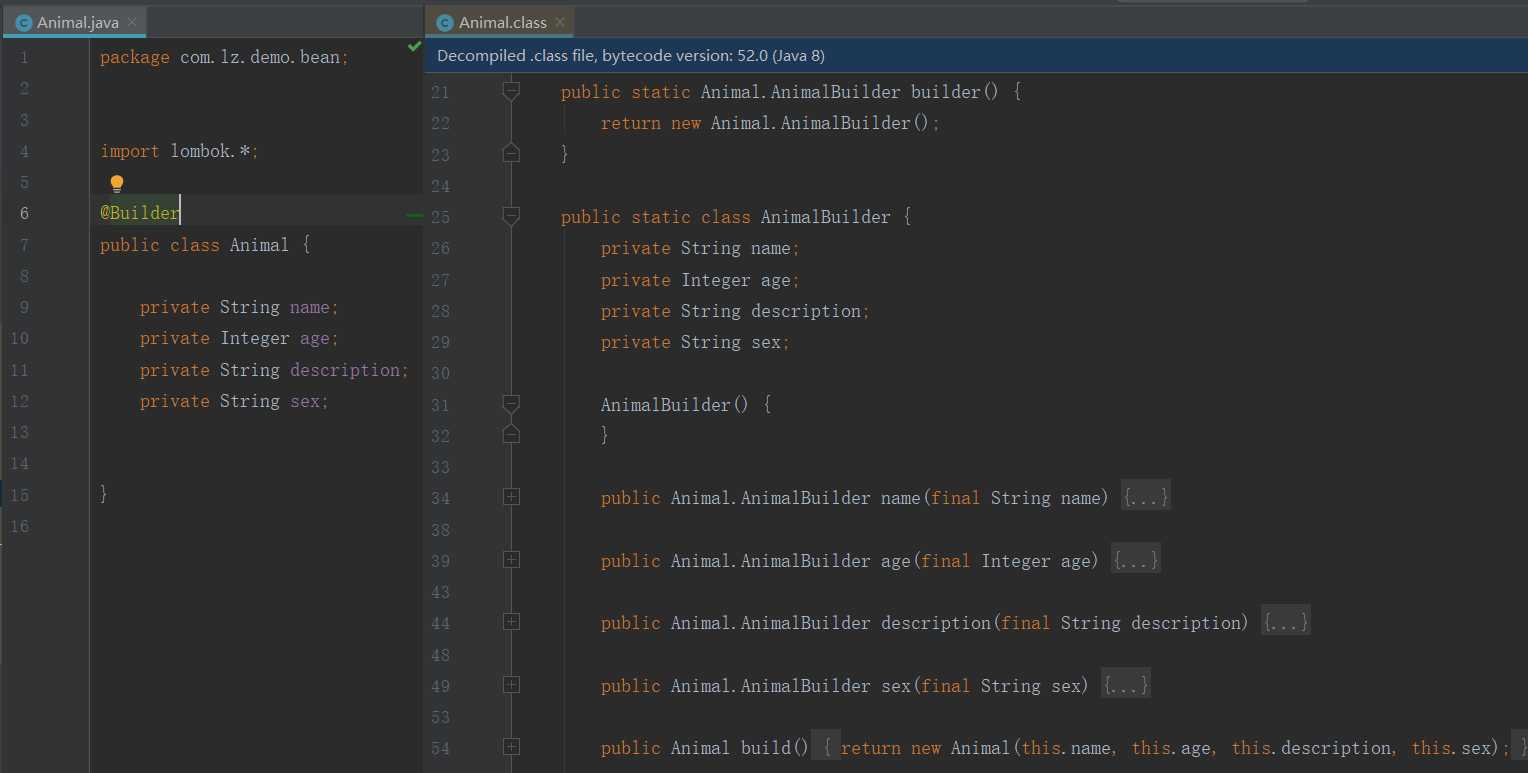The height and width of the screenshot is (773, 1528).
Task: Click the closing brace on line 15 of Animal.java
Action: pyautogui.click(x=104, y=494)
